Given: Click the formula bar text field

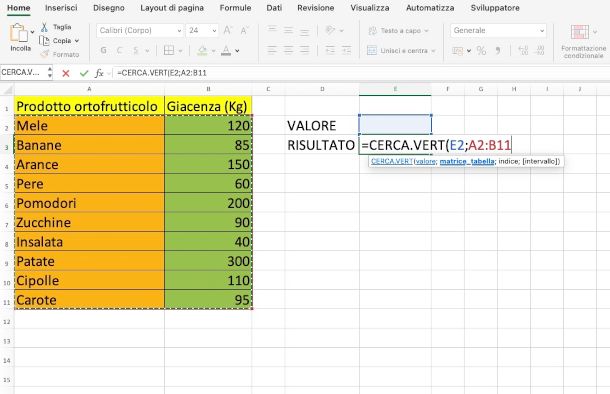Looking at the screenshot, I should [x=361, y=73].
